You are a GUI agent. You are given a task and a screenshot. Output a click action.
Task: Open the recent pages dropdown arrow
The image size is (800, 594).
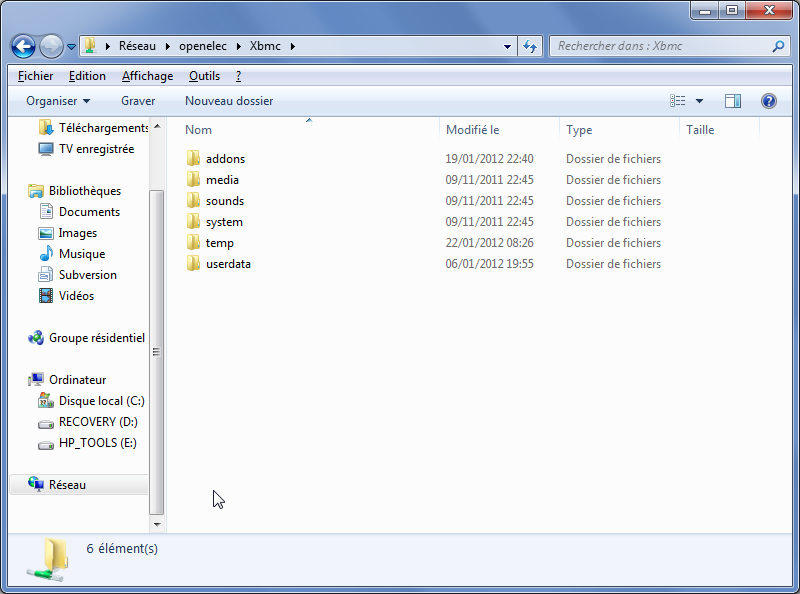point(71,47)
